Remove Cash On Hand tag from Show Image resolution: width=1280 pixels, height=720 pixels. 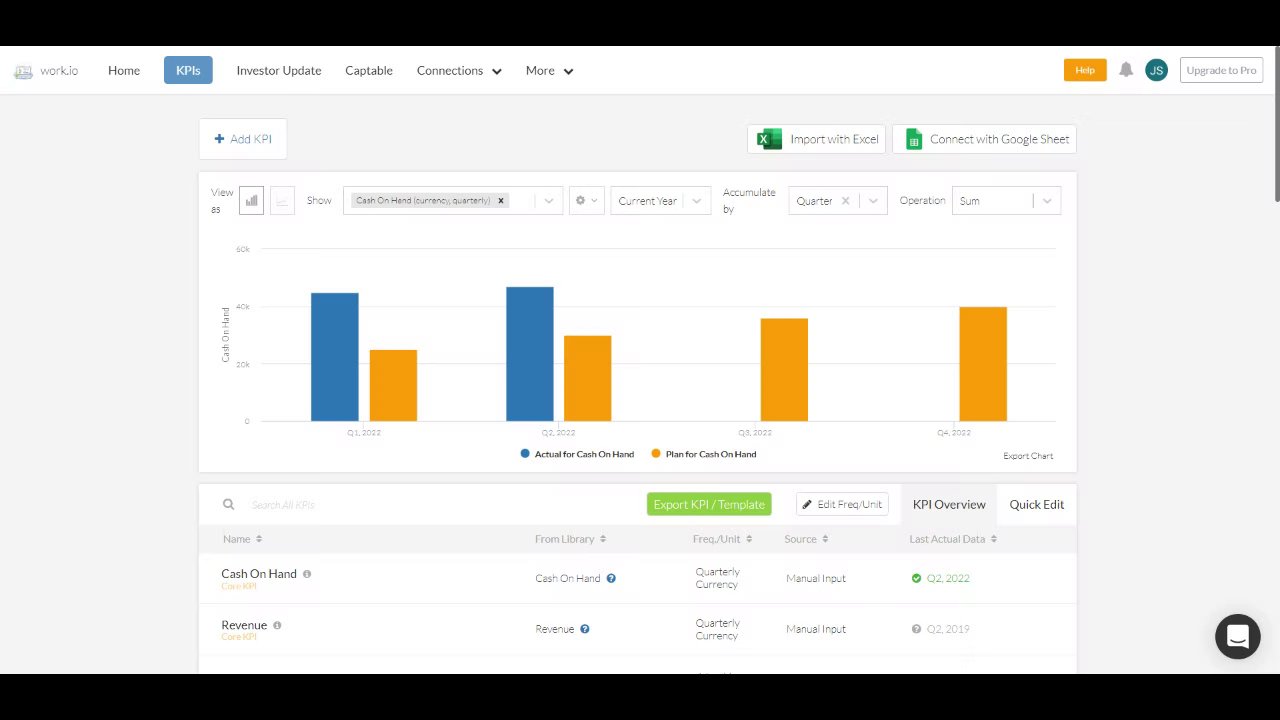pos(501,201)
